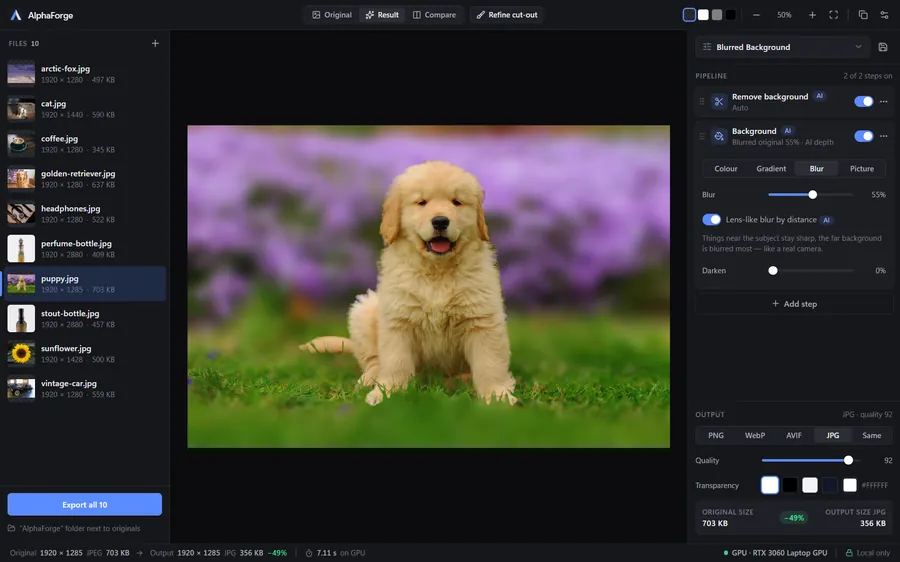Pick the black transparency fill swatch

pyautogui.click(x=790, y=485)
